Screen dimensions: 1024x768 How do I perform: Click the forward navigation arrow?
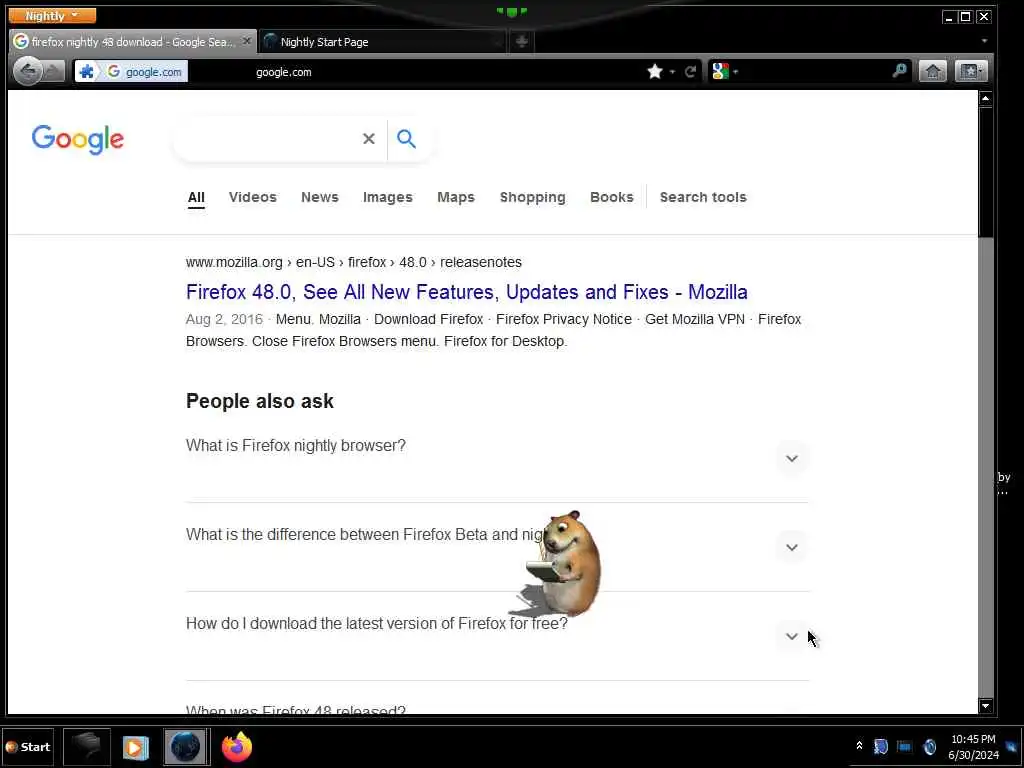(54, 71)
